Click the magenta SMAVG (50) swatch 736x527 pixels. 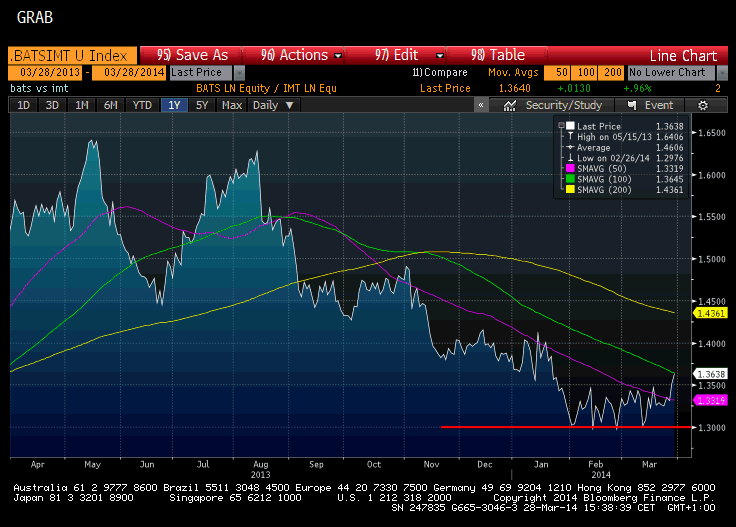[570, 168]
